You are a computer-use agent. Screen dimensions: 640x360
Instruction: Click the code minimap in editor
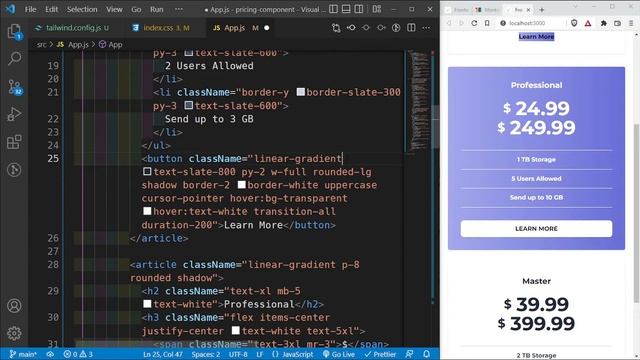[419, 102]
